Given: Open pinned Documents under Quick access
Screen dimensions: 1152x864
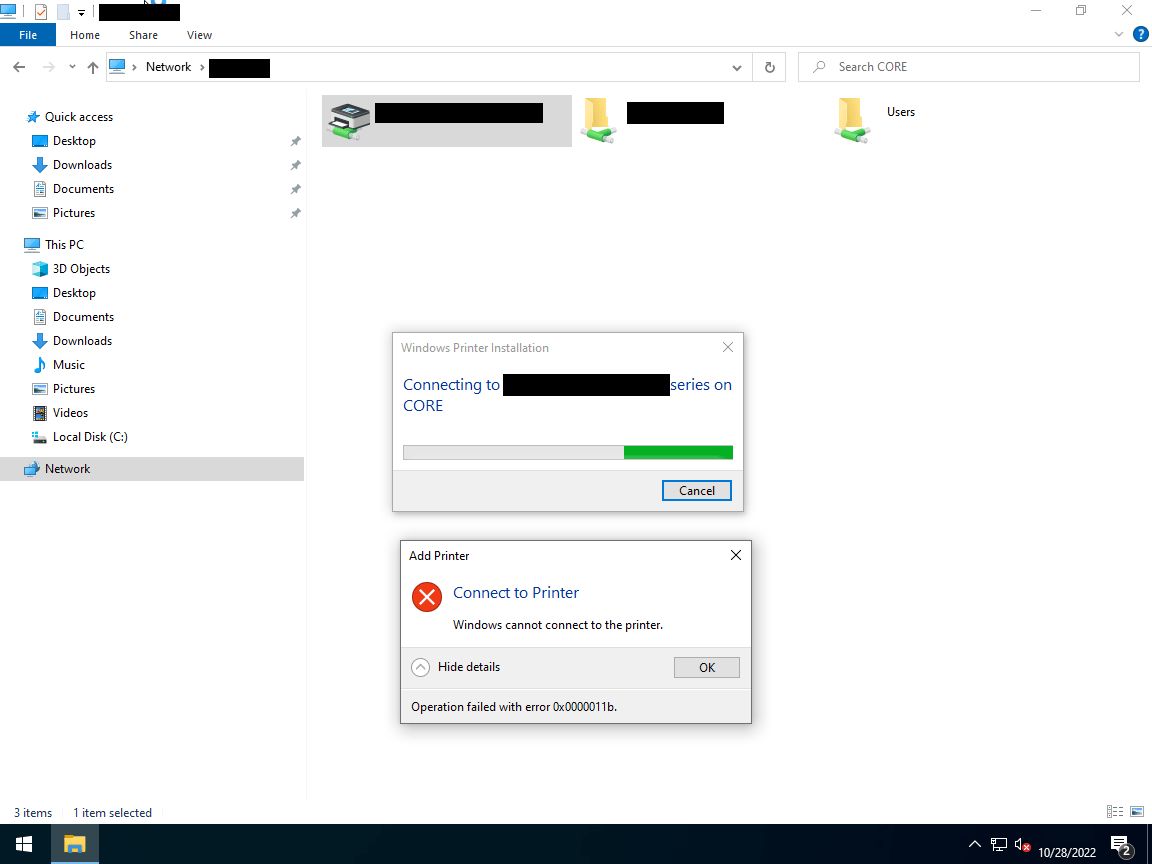Looking at the screenshot, I should coord(83,189).
